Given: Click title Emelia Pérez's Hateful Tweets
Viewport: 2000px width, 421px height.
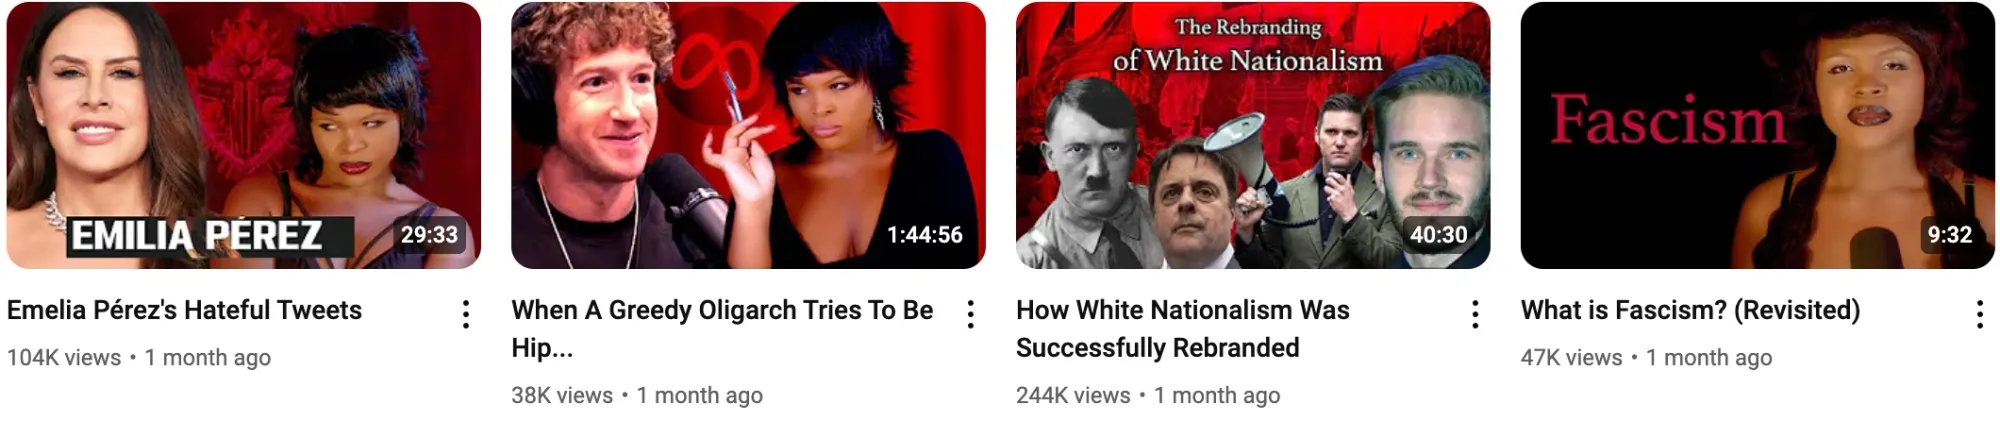Looking at the screenshot, I should click(184, 310).
